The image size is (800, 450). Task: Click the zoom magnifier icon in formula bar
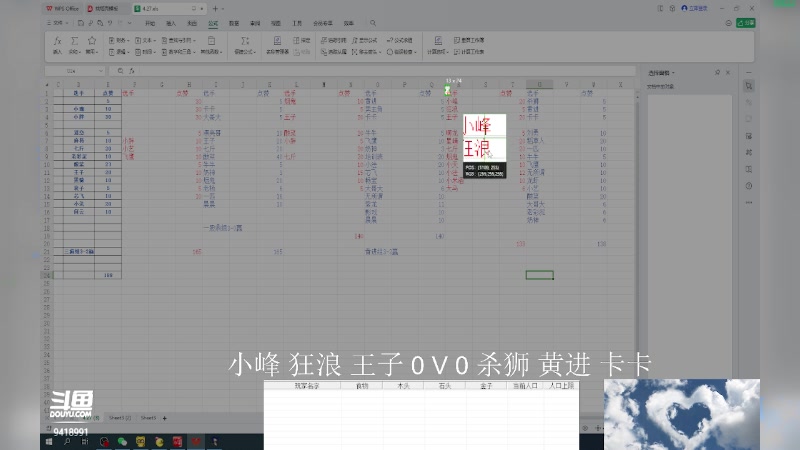point(120,71)
